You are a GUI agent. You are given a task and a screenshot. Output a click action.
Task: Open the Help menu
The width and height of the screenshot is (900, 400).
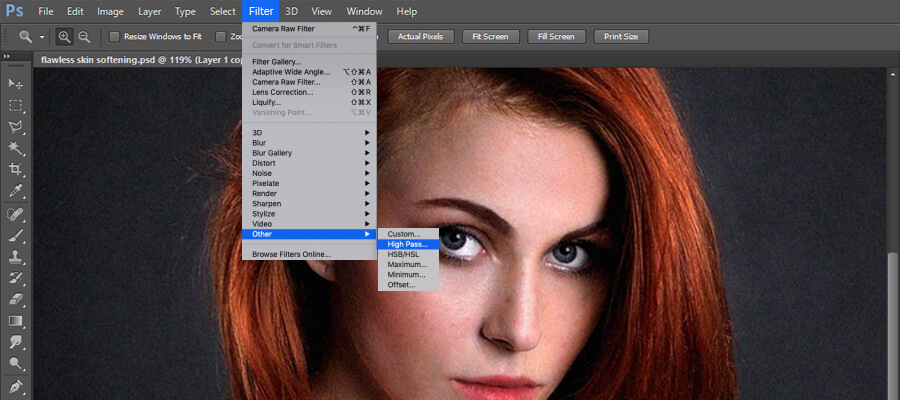pos(407,11)
